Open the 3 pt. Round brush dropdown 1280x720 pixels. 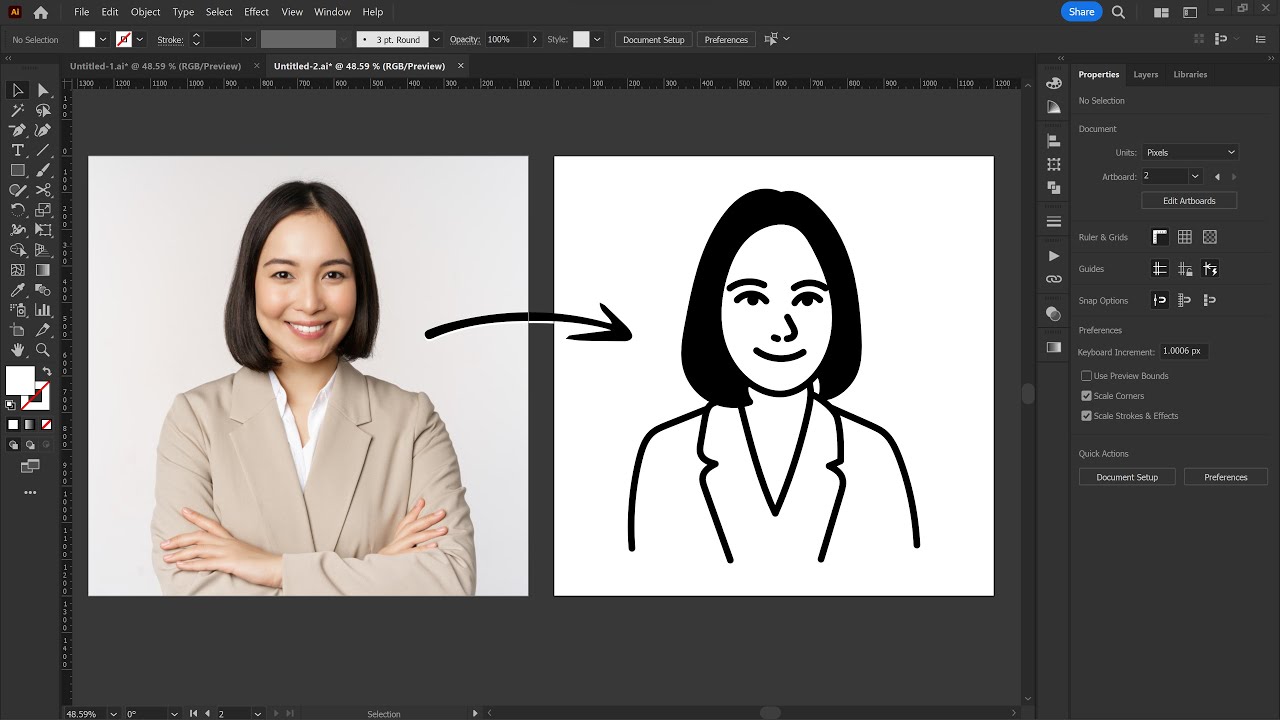point(436,40)
